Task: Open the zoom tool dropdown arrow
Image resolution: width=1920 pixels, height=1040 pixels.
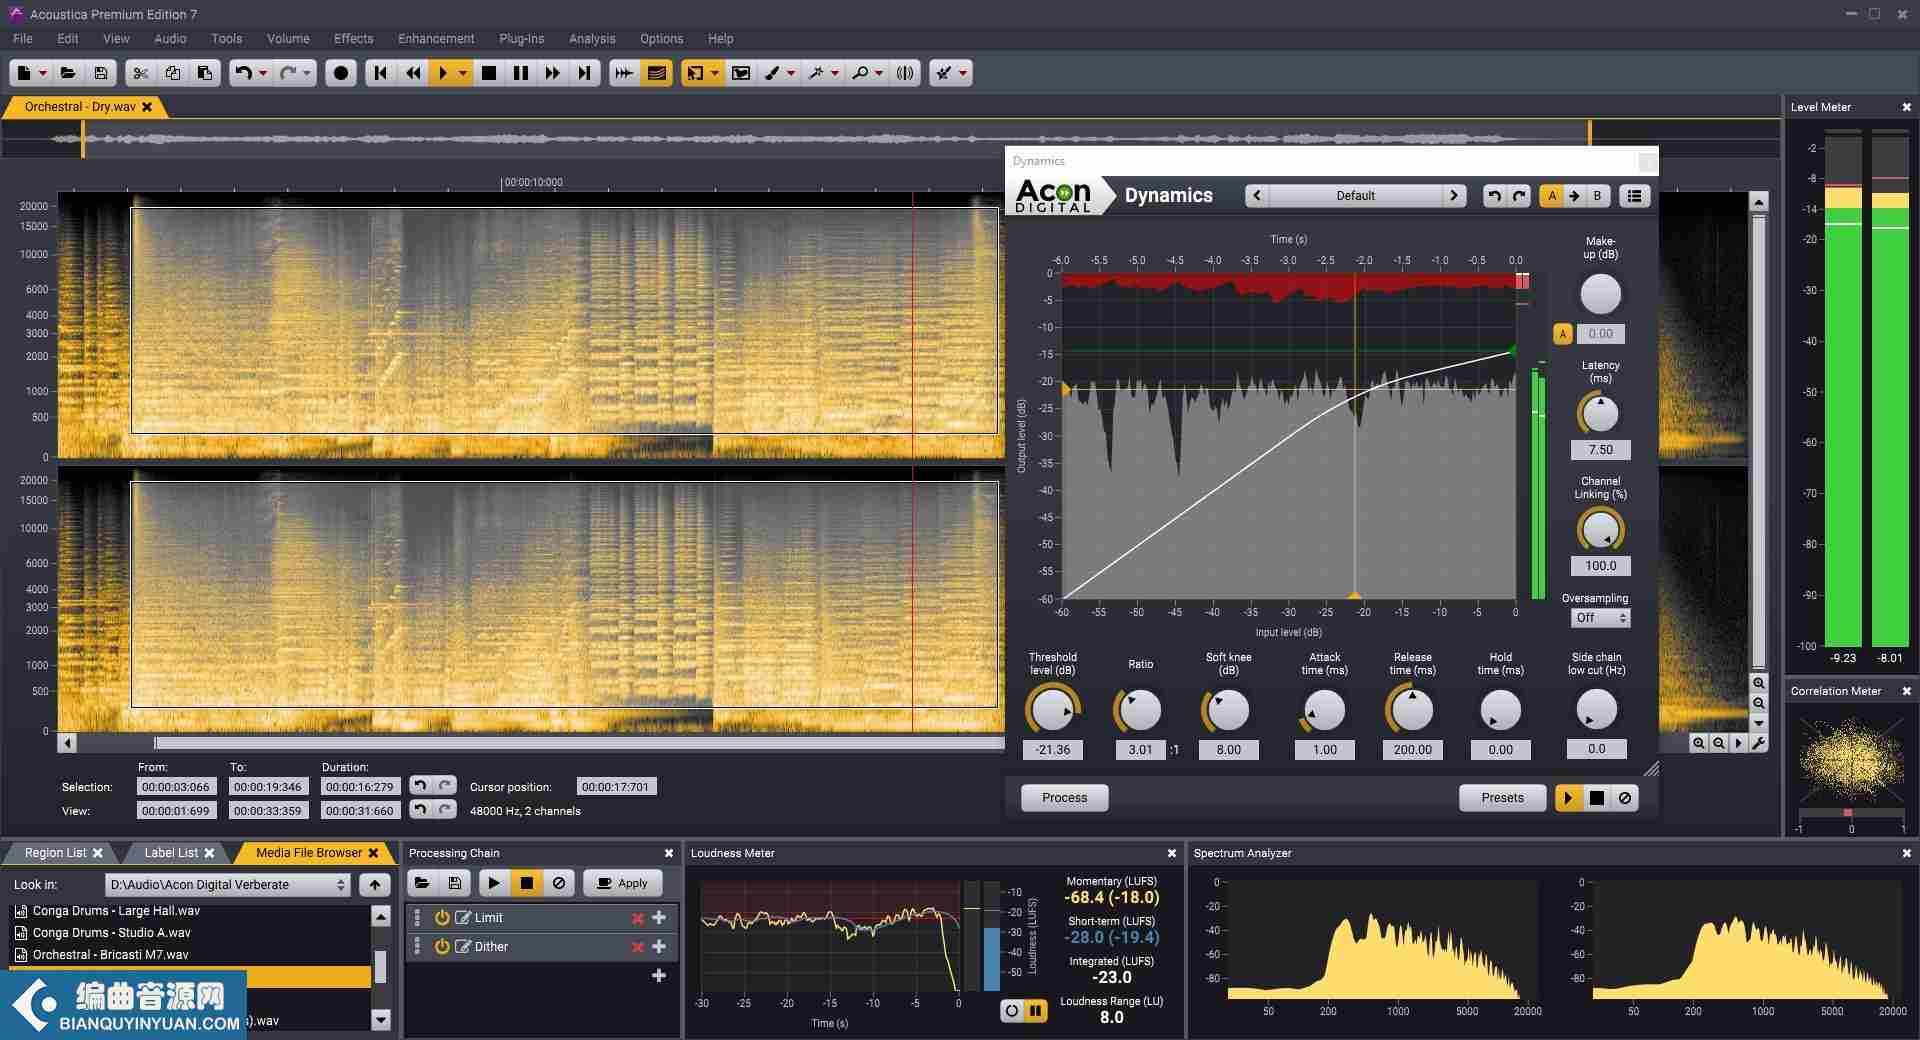Action: 879,73
